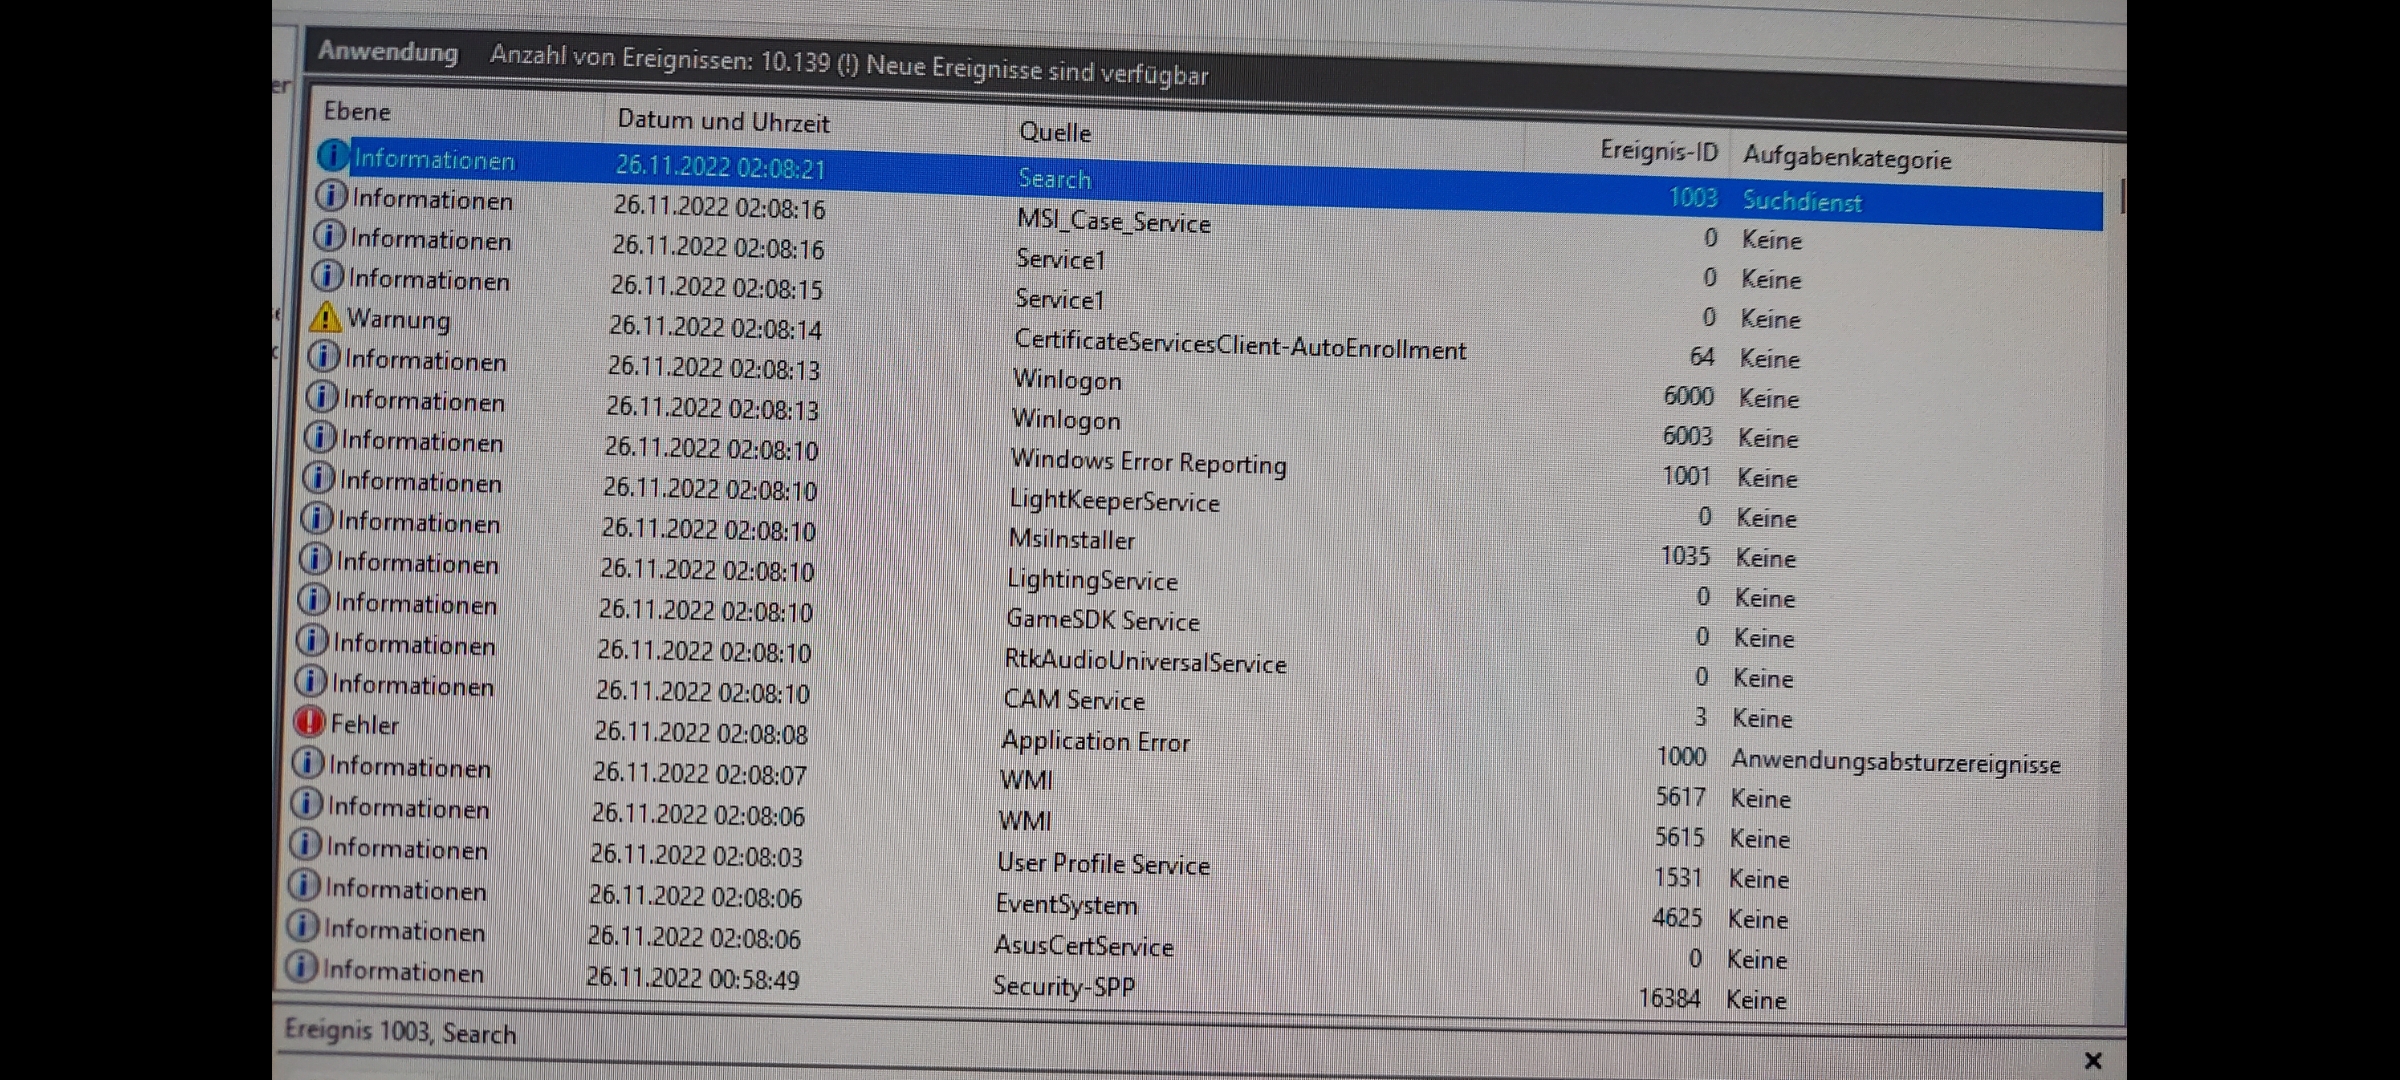Click the info icon in User Profile Service row
This screenshot has height=1080, width=2400.
pyautogui.click(x=305, y=845)
